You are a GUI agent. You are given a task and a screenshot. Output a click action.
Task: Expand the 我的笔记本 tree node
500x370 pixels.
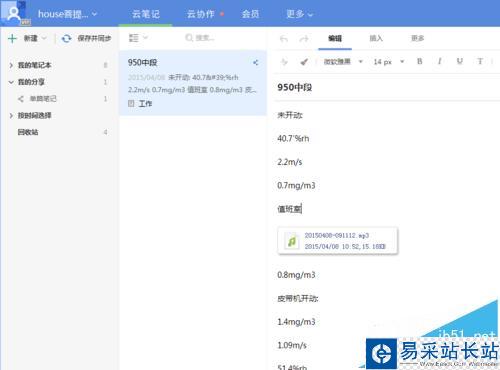point(11,65)
